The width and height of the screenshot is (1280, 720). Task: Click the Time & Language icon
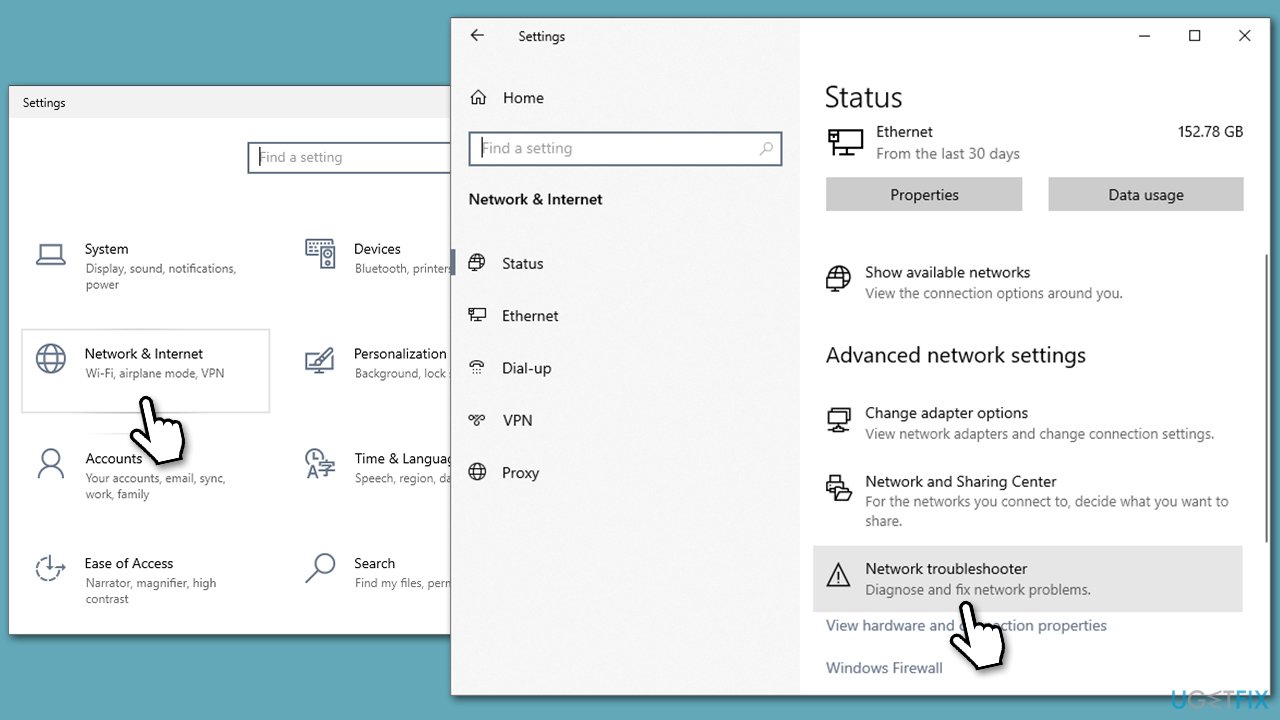(320, 463)
